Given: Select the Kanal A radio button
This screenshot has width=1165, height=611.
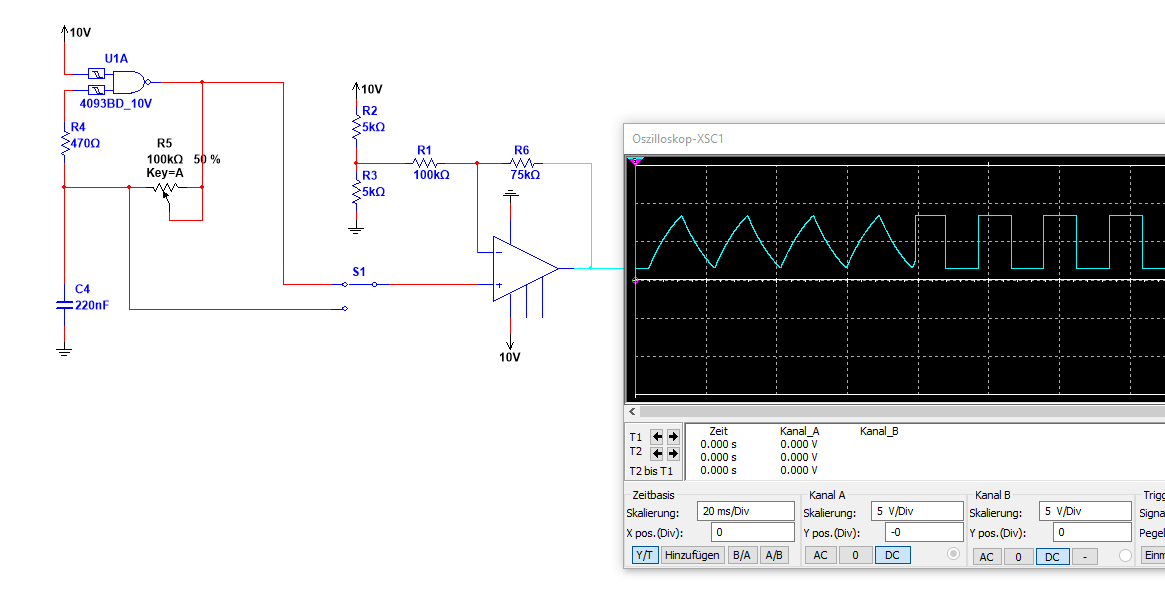Looking at the screenshot, I should point(953,554).
